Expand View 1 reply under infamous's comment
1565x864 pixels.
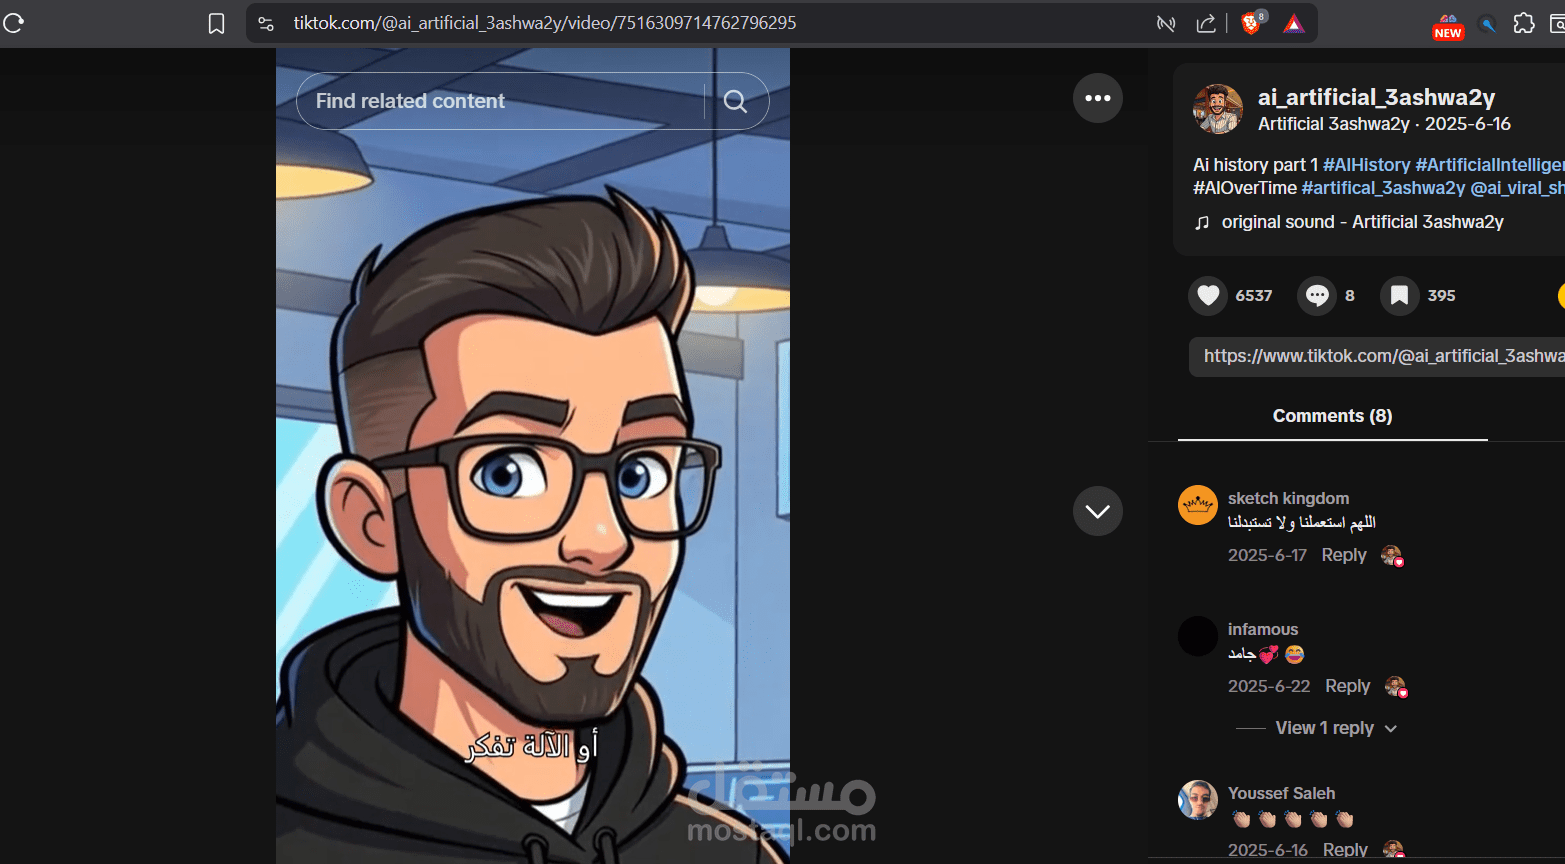click(1336, 728)
